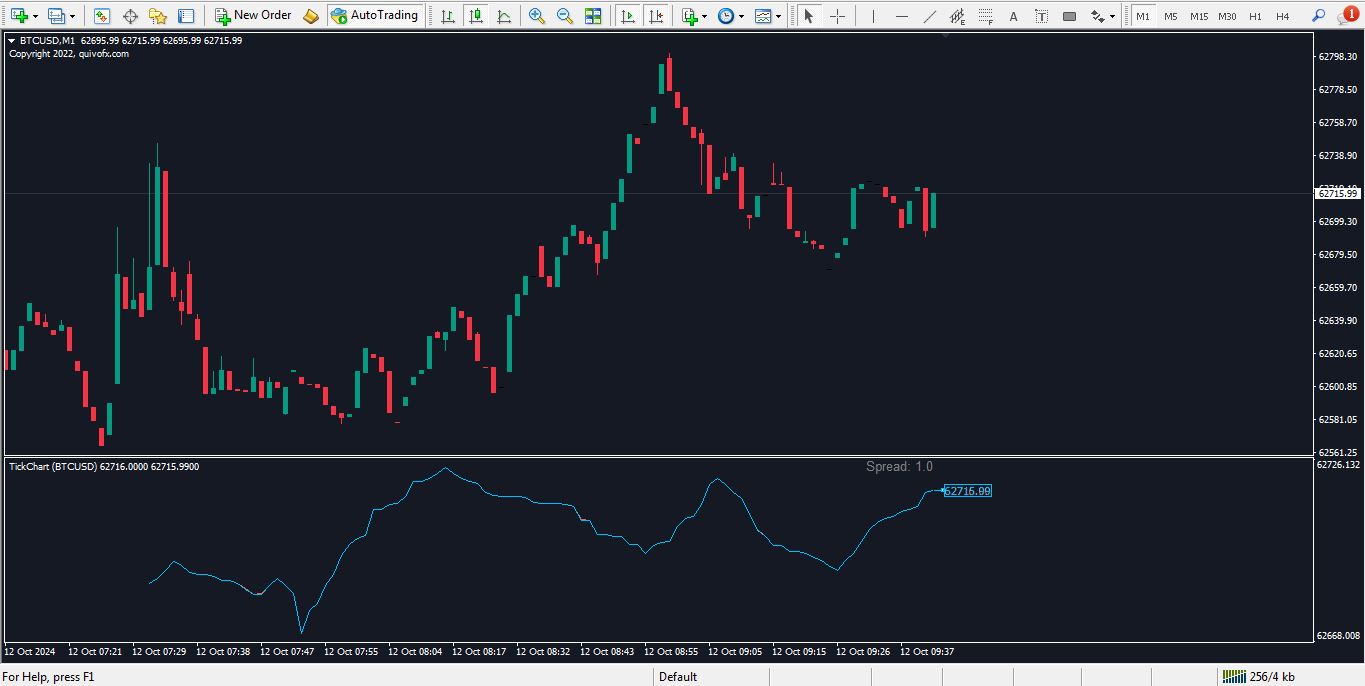
Task: Switch chart to candlestick display
Action: tap(476, 16)
